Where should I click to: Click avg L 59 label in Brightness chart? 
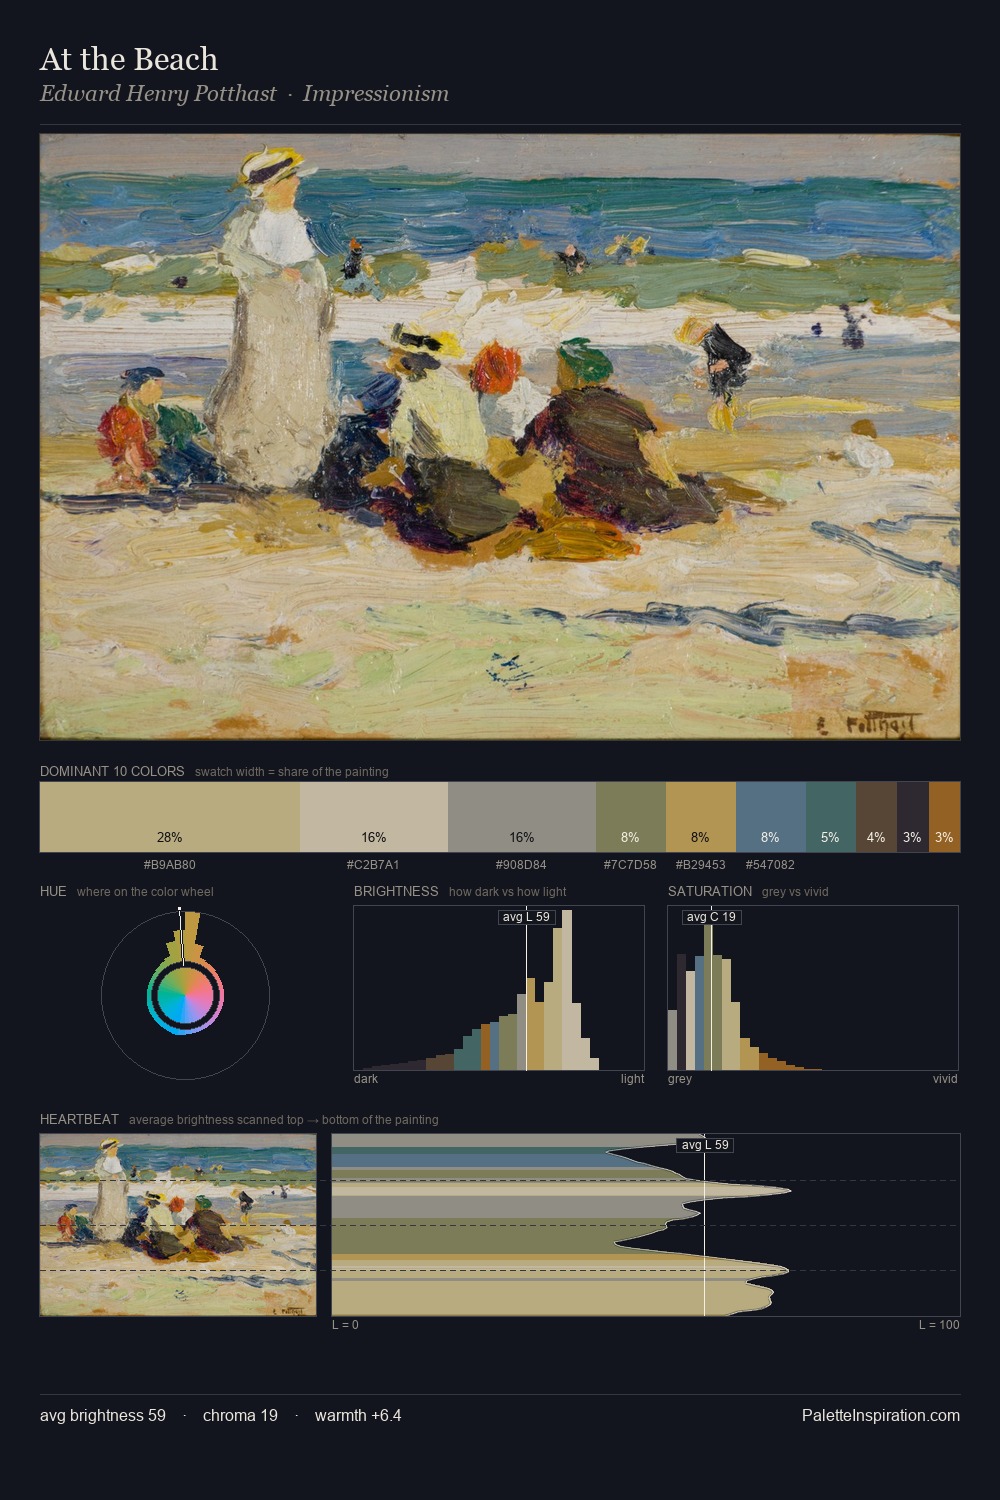pyautogui.click(x=526, y=917)
